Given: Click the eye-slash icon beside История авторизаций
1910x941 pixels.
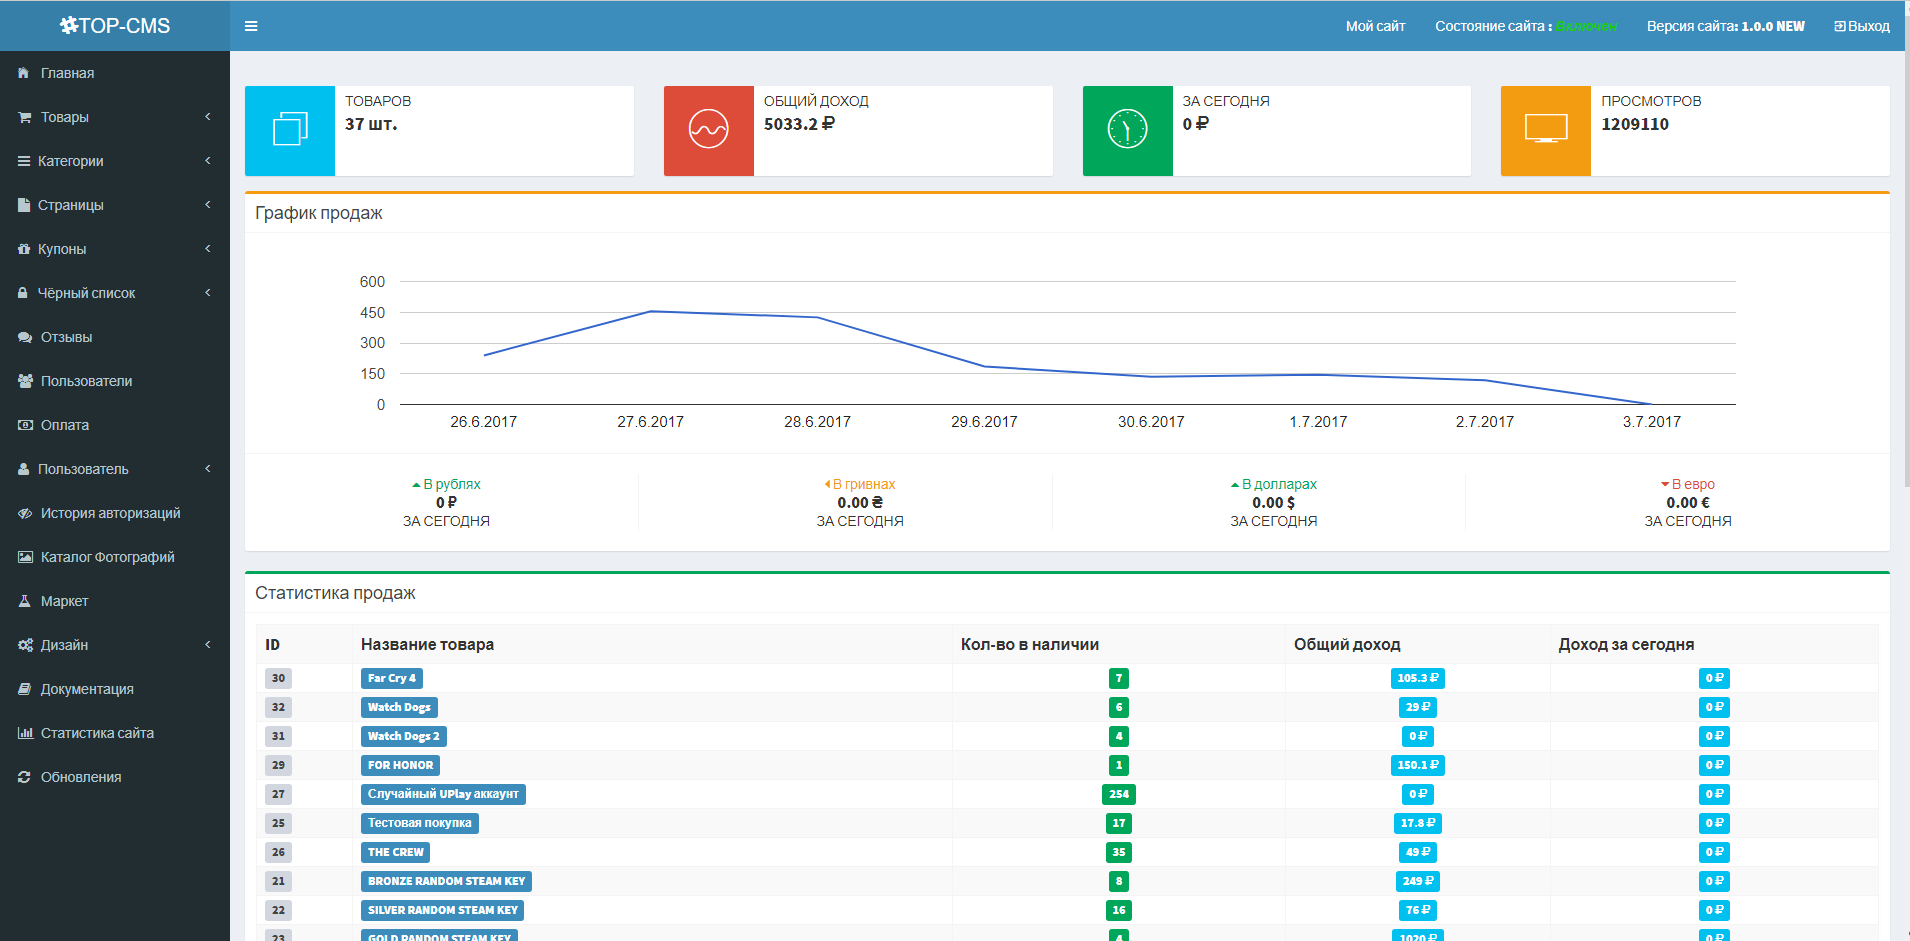Looking at the screenshot, I should pos(25,513).
